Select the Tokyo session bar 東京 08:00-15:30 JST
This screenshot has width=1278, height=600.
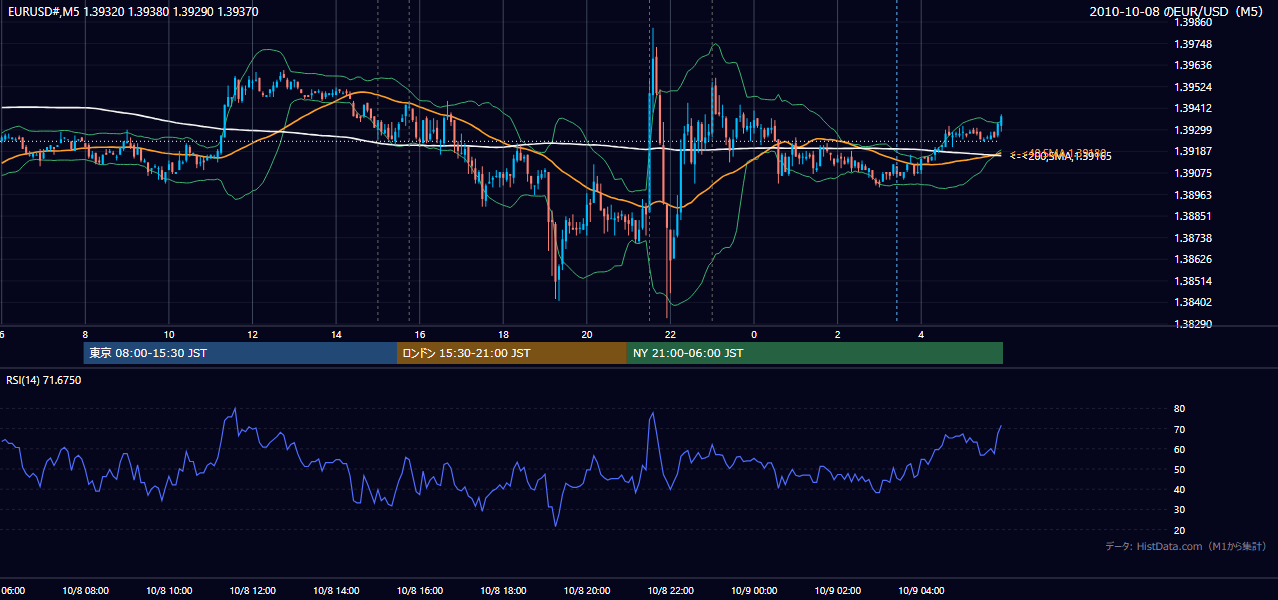[x=240, y=353]
